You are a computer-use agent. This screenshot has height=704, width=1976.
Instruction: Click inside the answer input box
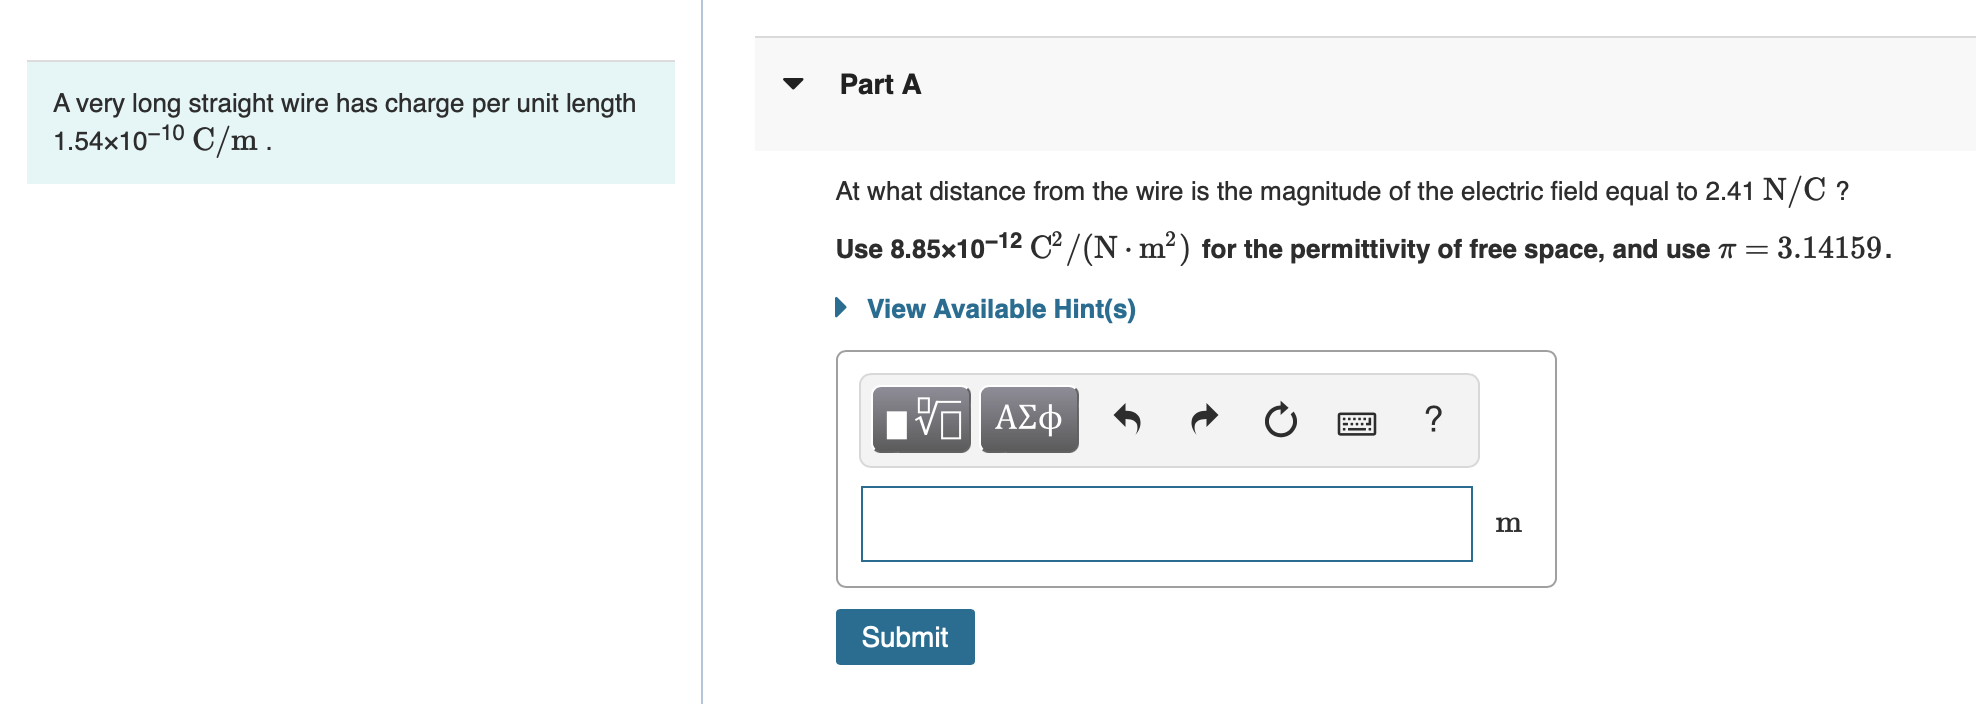[1166, 522]
